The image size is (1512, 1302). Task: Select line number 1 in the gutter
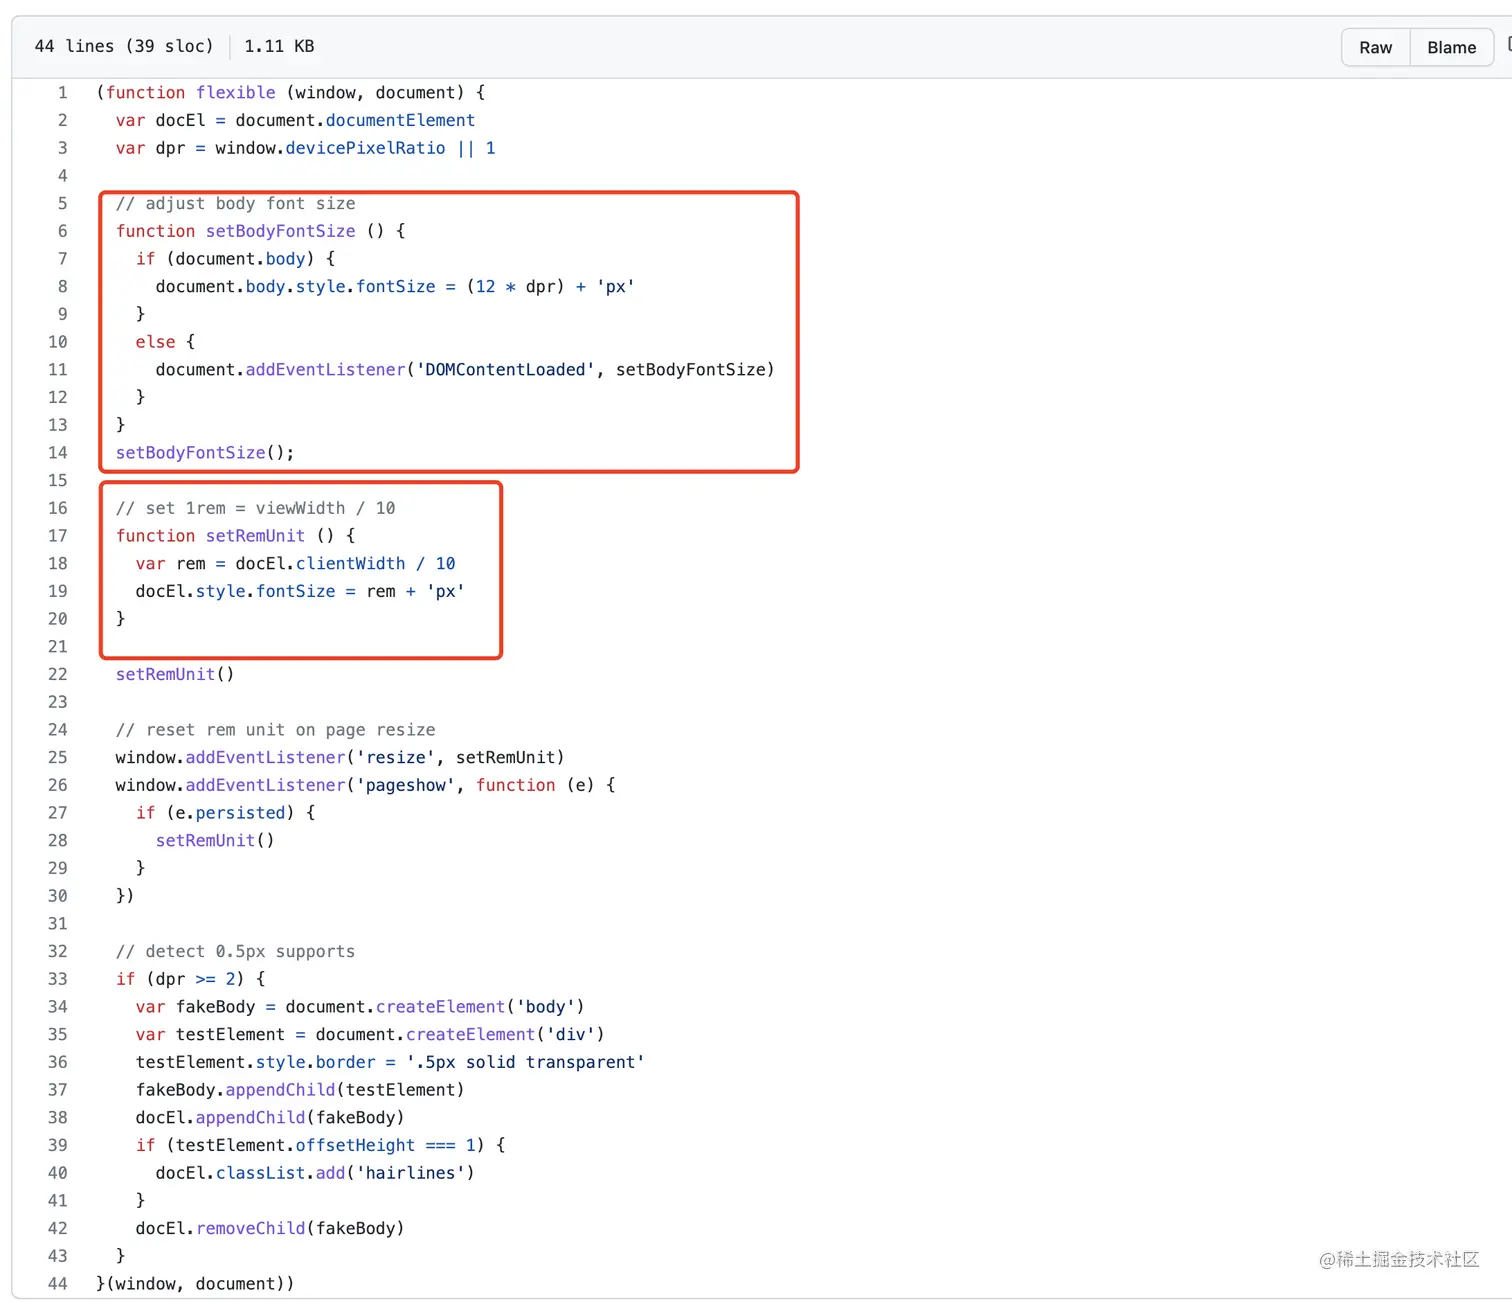point(63,92)
